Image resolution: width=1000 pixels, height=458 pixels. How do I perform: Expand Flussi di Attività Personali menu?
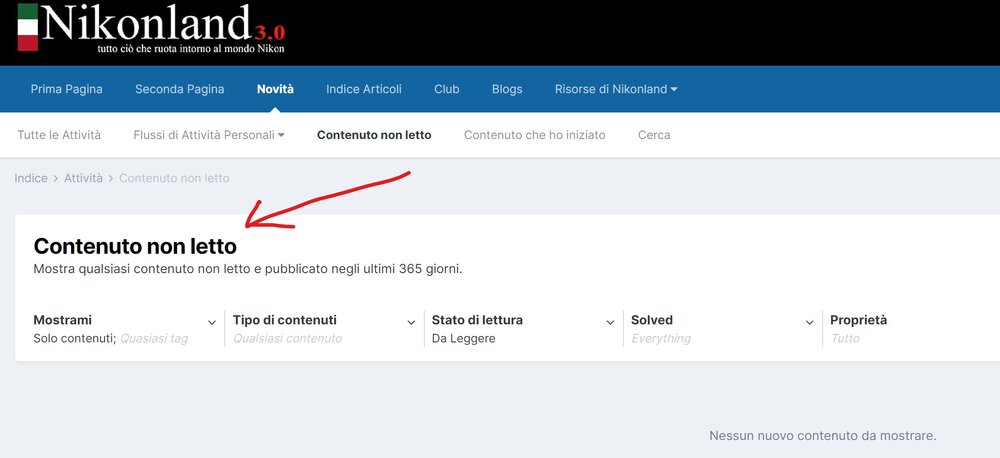(209, 135)
